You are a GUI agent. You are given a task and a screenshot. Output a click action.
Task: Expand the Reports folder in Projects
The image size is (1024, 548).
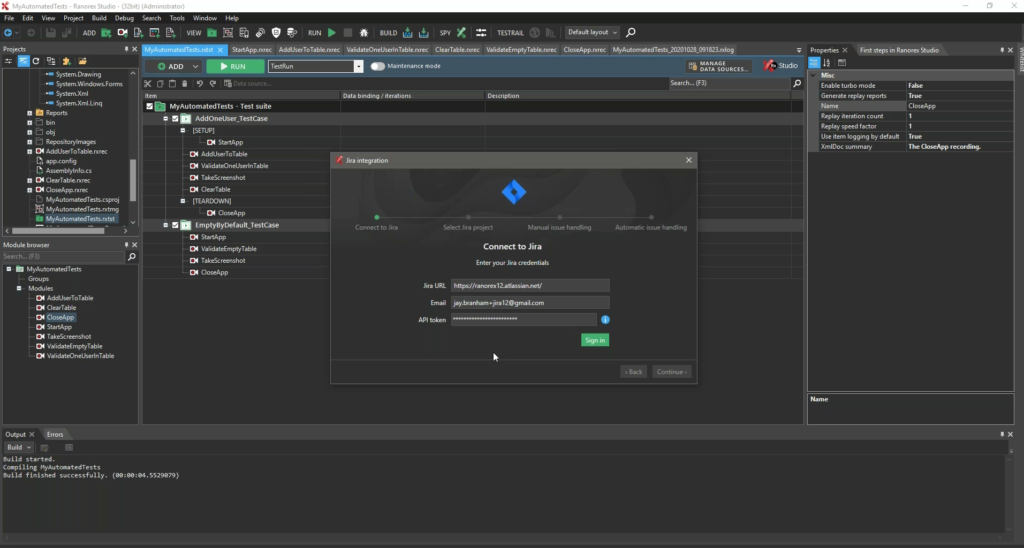pos(29,112)
